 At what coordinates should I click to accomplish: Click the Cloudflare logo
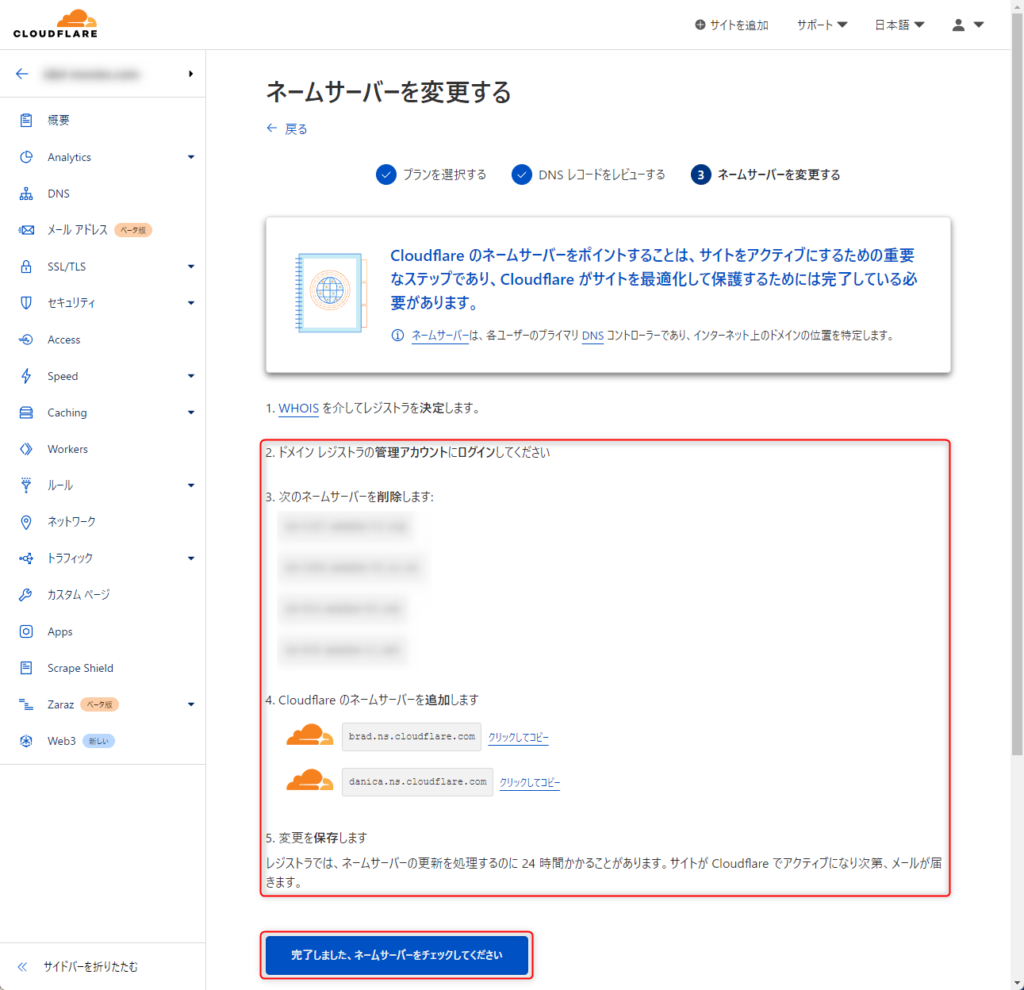[x=56, y=24]
